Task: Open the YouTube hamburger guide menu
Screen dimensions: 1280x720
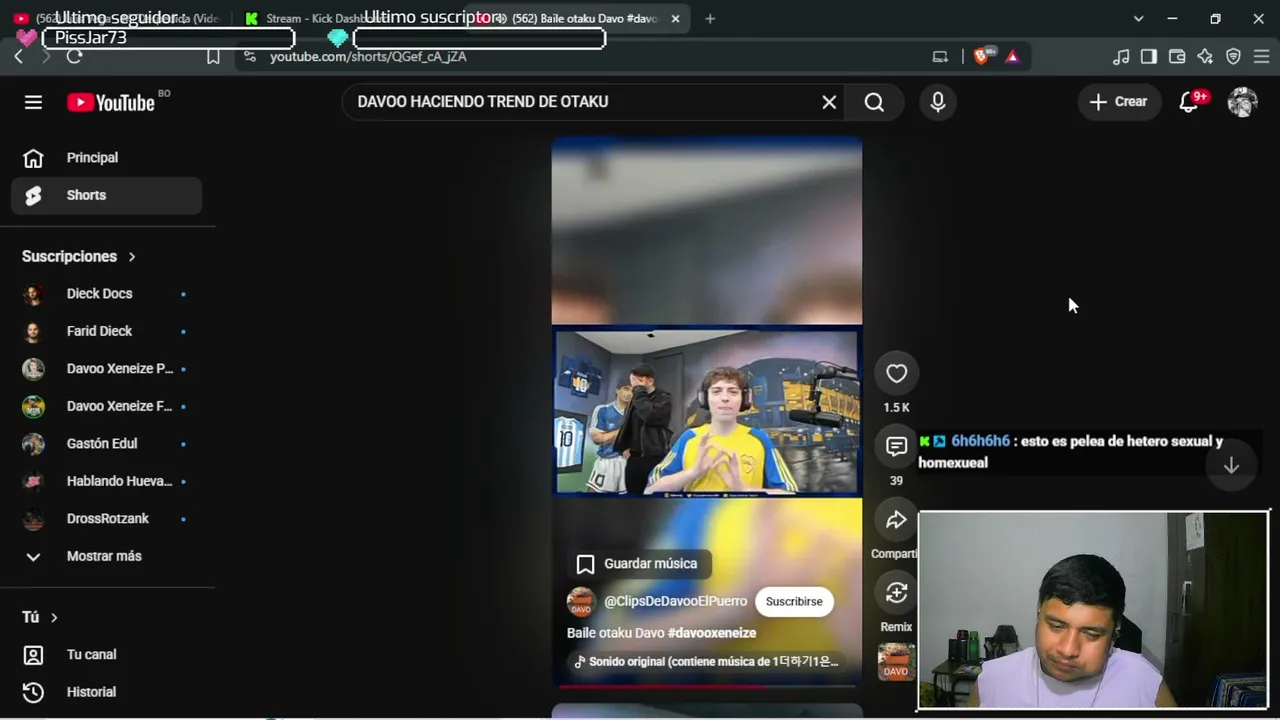Action: (x=33, y=102)
